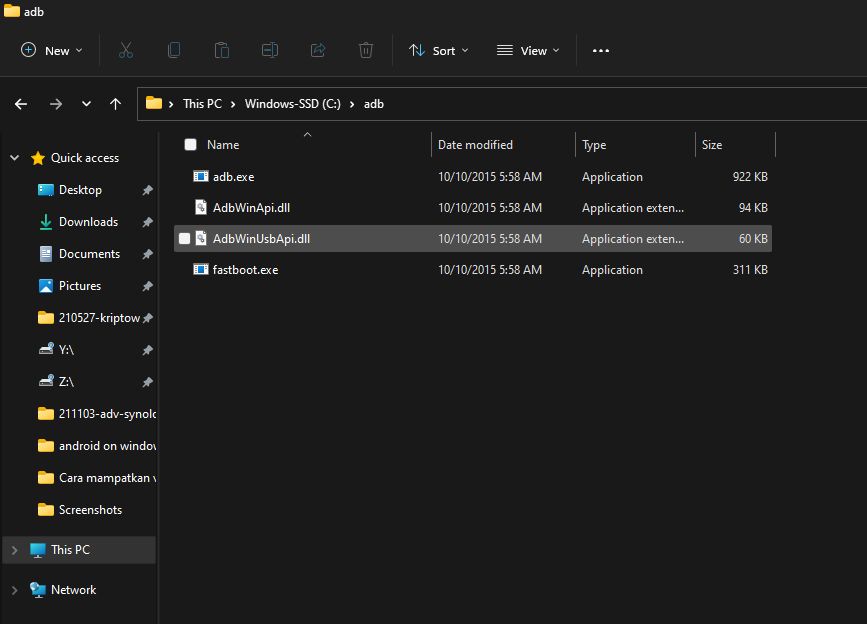Screen dimensions: 867x624
Task: Click the folder icon in address bar
Action: click(154, 103)
